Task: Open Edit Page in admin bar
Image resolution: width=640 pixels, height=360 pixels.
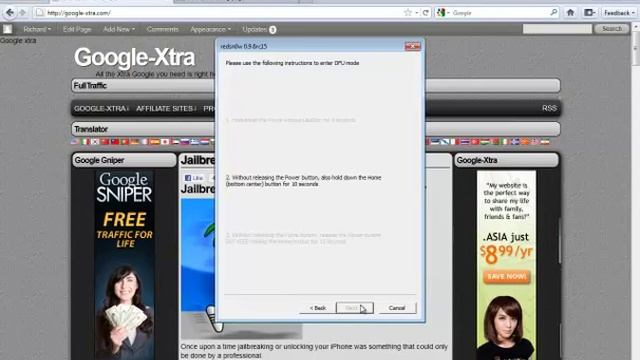Action: coord(77,29)
